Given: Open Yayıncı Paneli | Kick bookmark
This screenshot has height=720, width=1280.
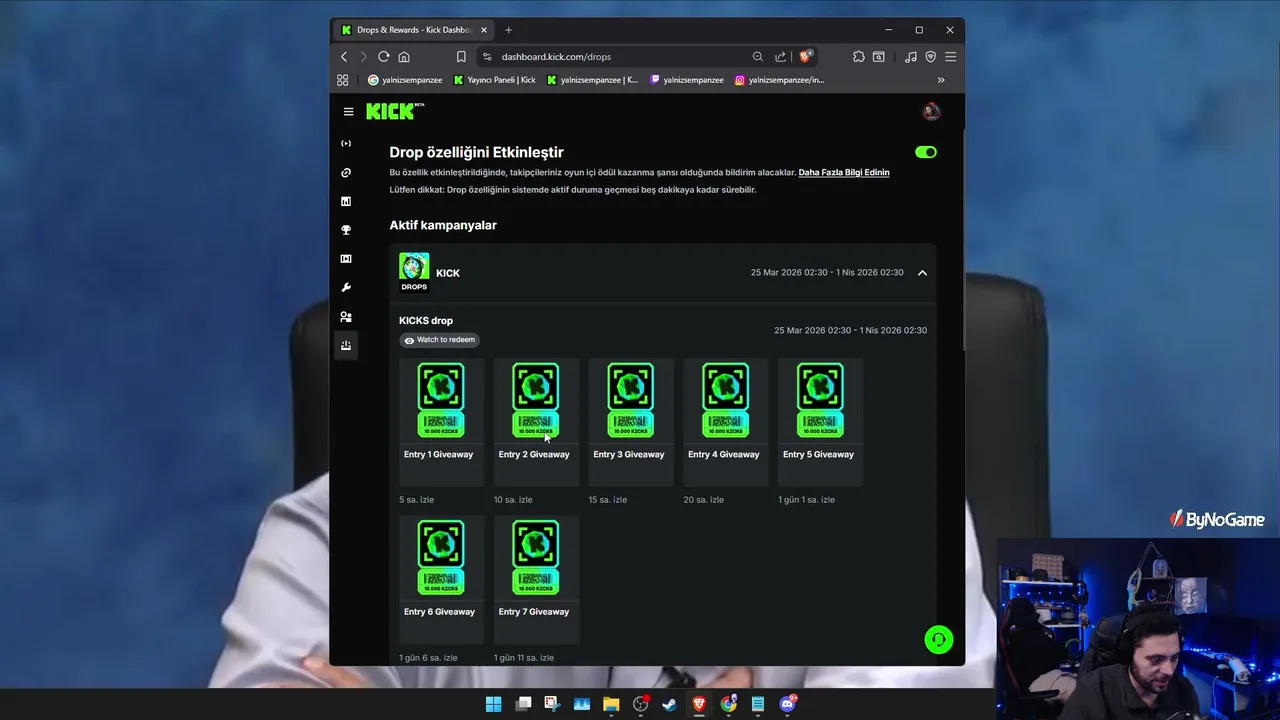Looking at the screenshot, I should (495, 80).
